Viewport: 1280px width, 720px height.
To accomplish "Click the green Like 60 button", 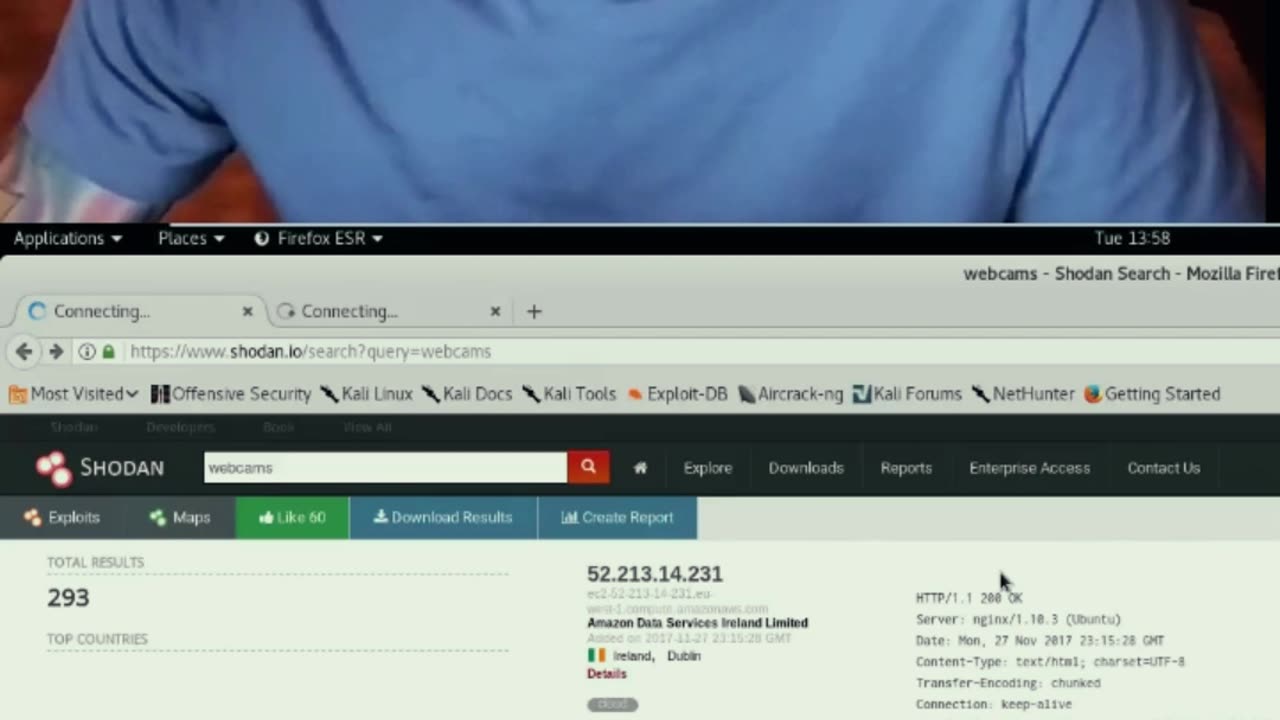I will click(292, 517).
